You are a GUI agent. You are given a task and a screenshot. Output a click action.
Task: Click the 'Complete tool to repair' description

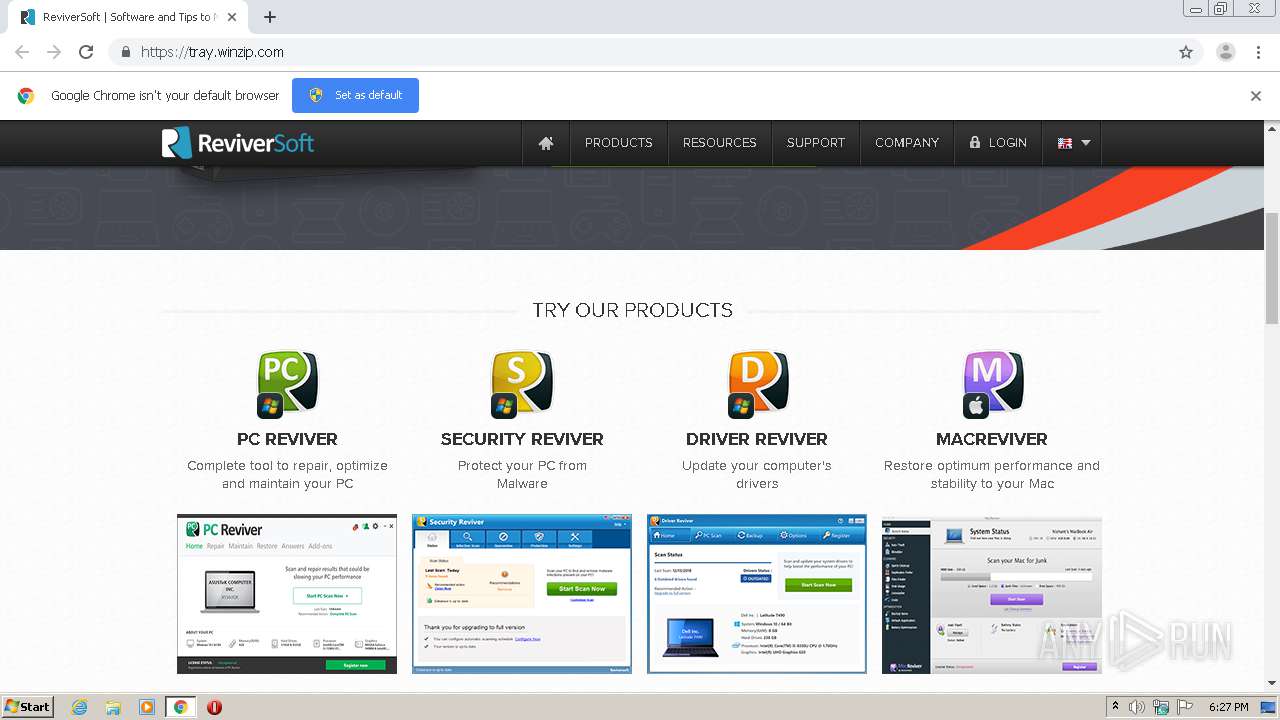tap(287, 475)
